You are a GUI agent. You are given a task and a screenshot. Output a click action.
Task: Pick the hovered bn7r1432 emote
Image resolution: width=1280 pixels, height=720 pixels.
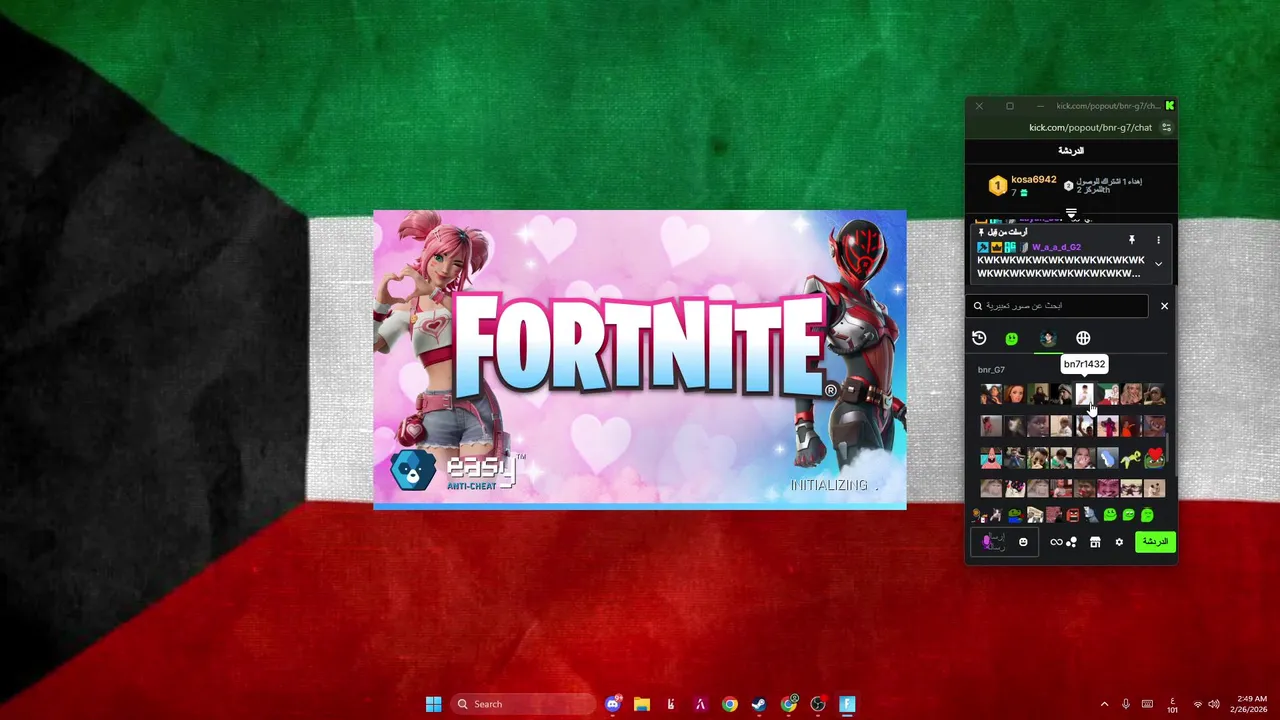tap(1084, 394)
